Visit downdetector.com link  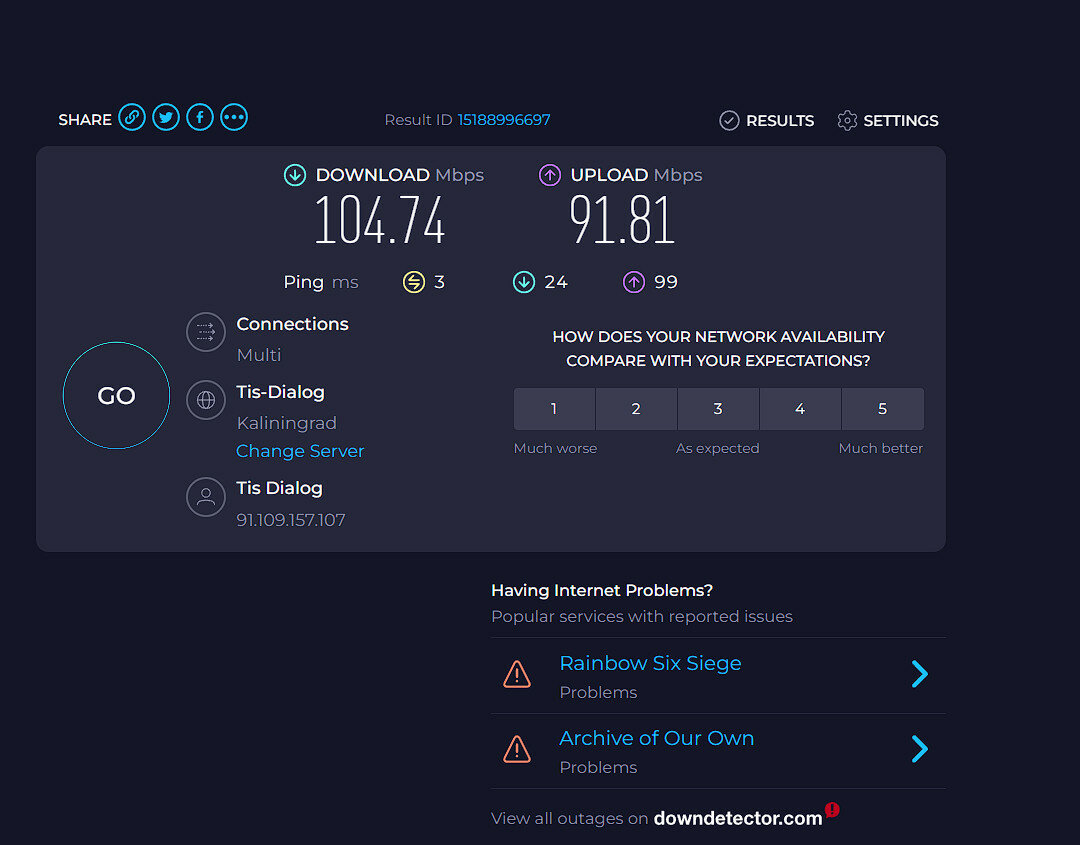pos(738,818)
